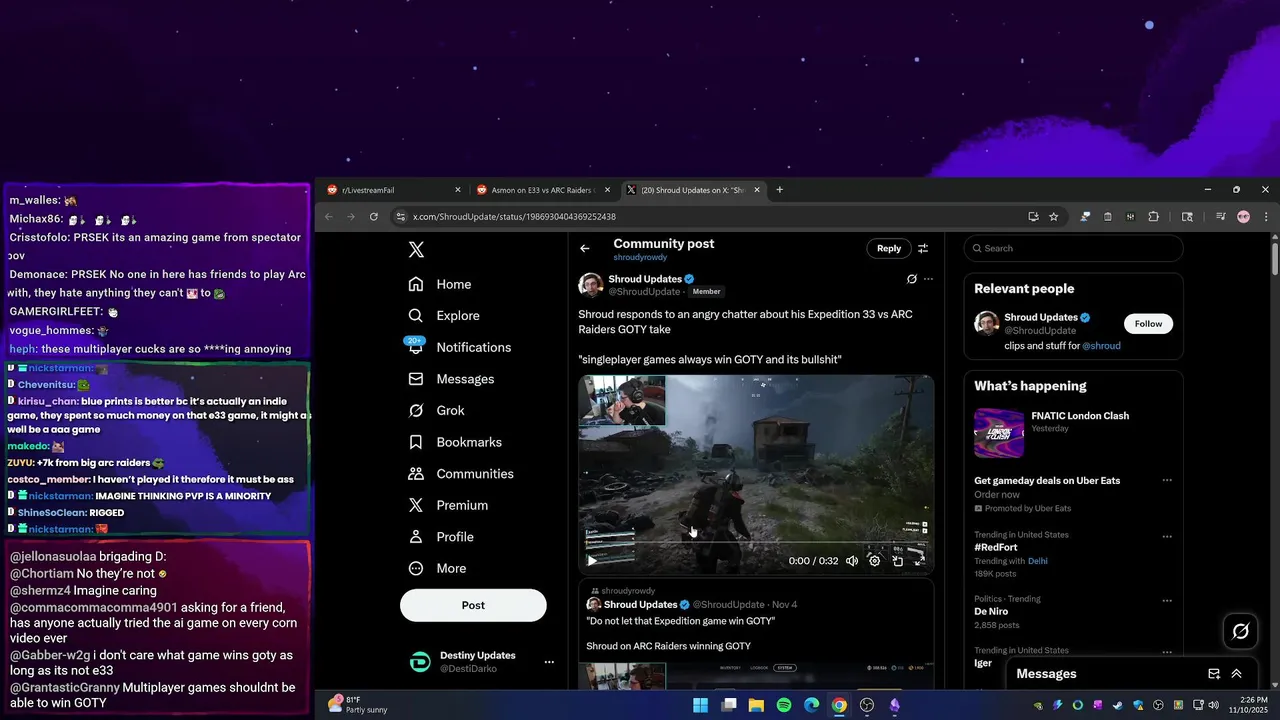Open OBS Studio from the taskbar
Screen dimensions: 1280x720
tap(867, 705)
